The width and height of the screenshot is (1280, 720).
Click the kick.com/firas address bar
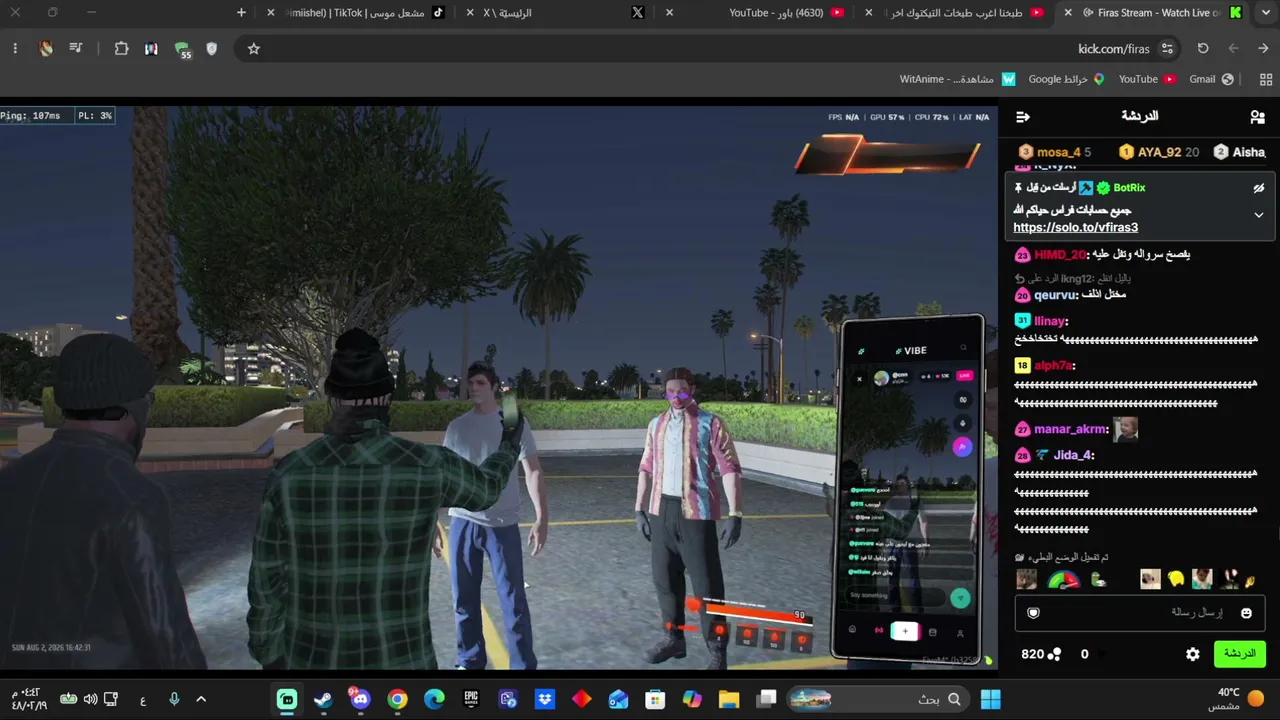(x=710, y=49)
